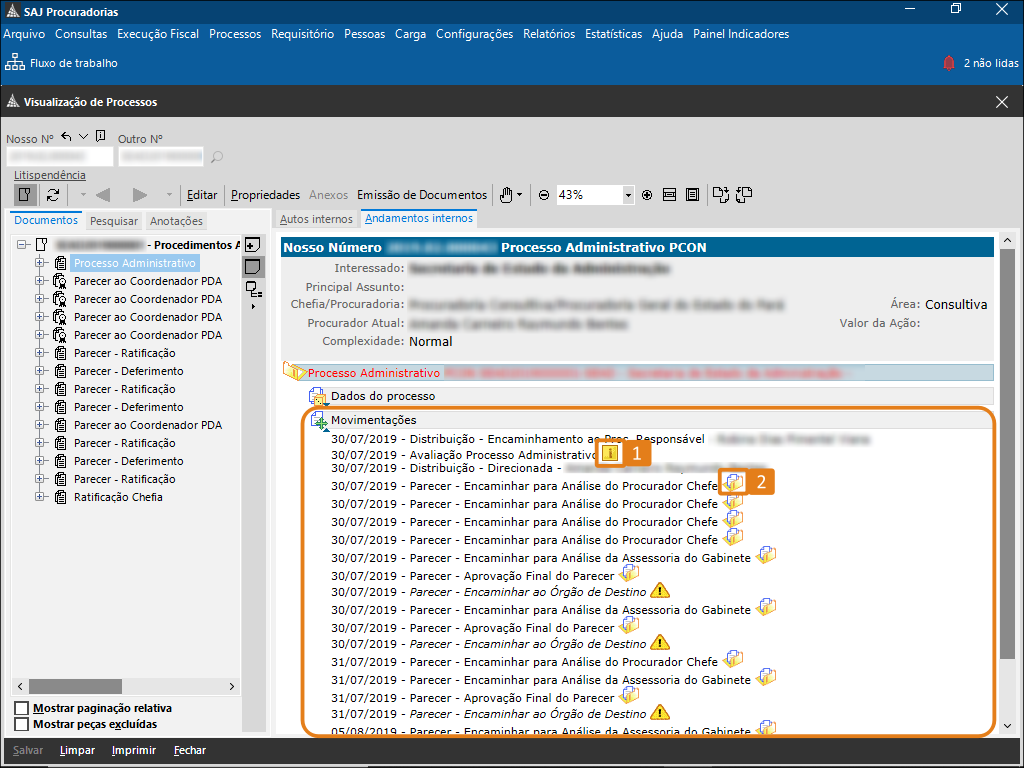Image resolution: width=1024 pixels, height=768 pixels.
Task: Open the Fluxo de trabalho icon
Action: pyautogui.click(x=15, y=63)
